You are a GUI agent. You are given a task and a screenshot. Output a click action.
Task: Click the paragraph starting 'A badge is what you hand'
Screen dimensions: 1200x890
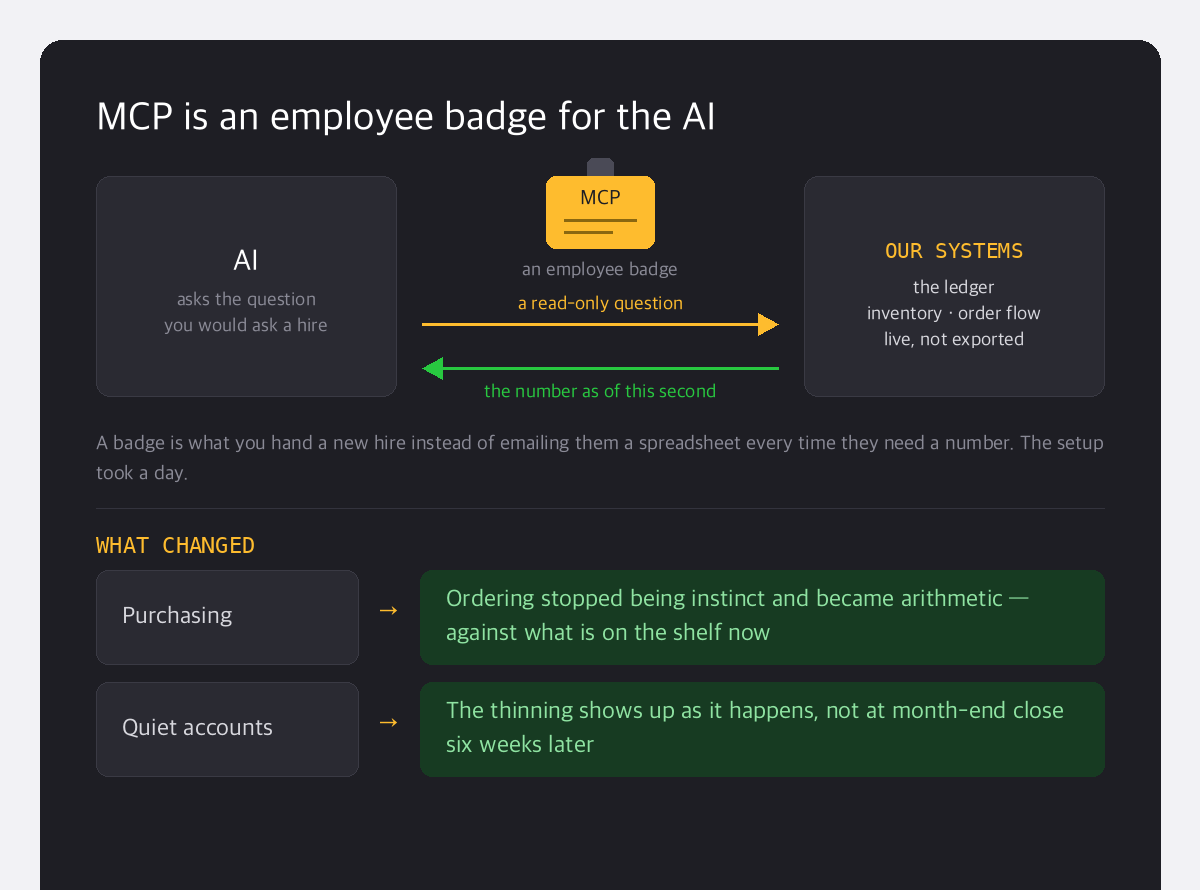(x=600, y=457)
